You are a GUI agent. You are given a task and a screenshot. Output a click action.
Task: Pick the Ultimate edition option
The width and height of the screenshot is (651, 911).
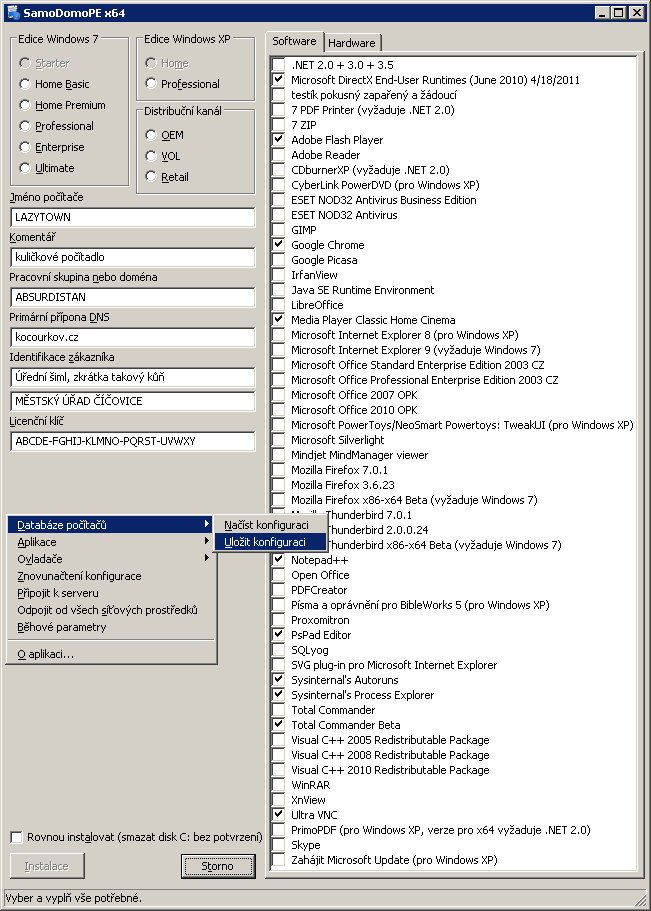[24, 168]
